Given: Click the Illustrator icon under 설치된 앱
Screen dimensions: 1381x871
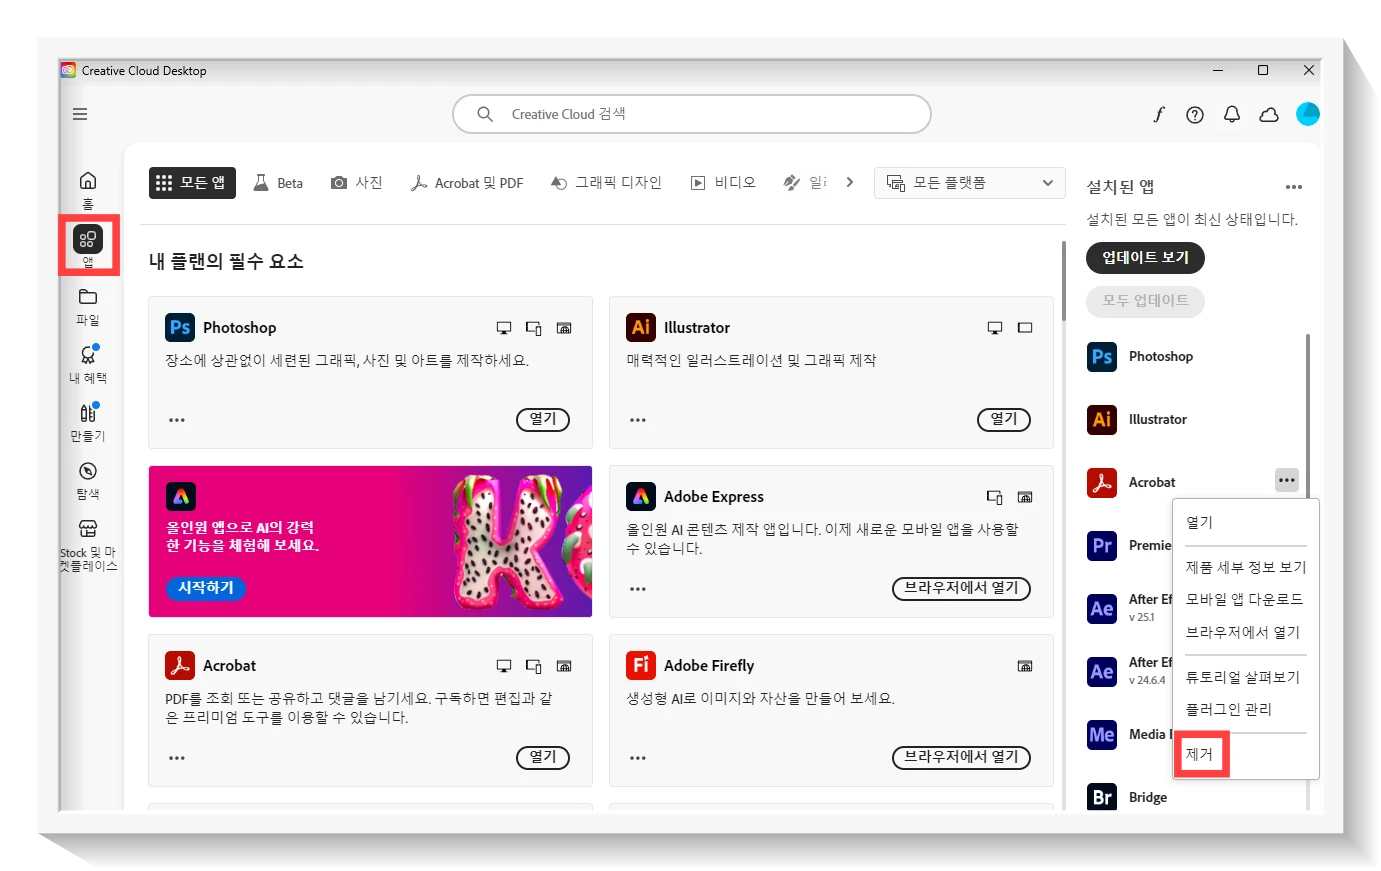Looking at the screenshot, I should (x=1101, y=419).
